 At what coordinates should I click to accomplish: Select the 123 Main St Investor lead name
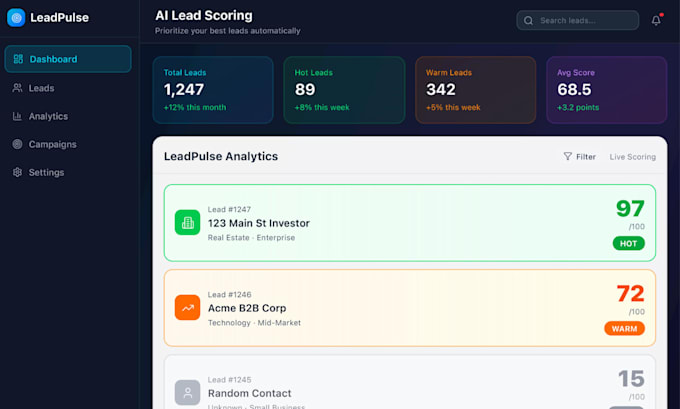[258, 223]
